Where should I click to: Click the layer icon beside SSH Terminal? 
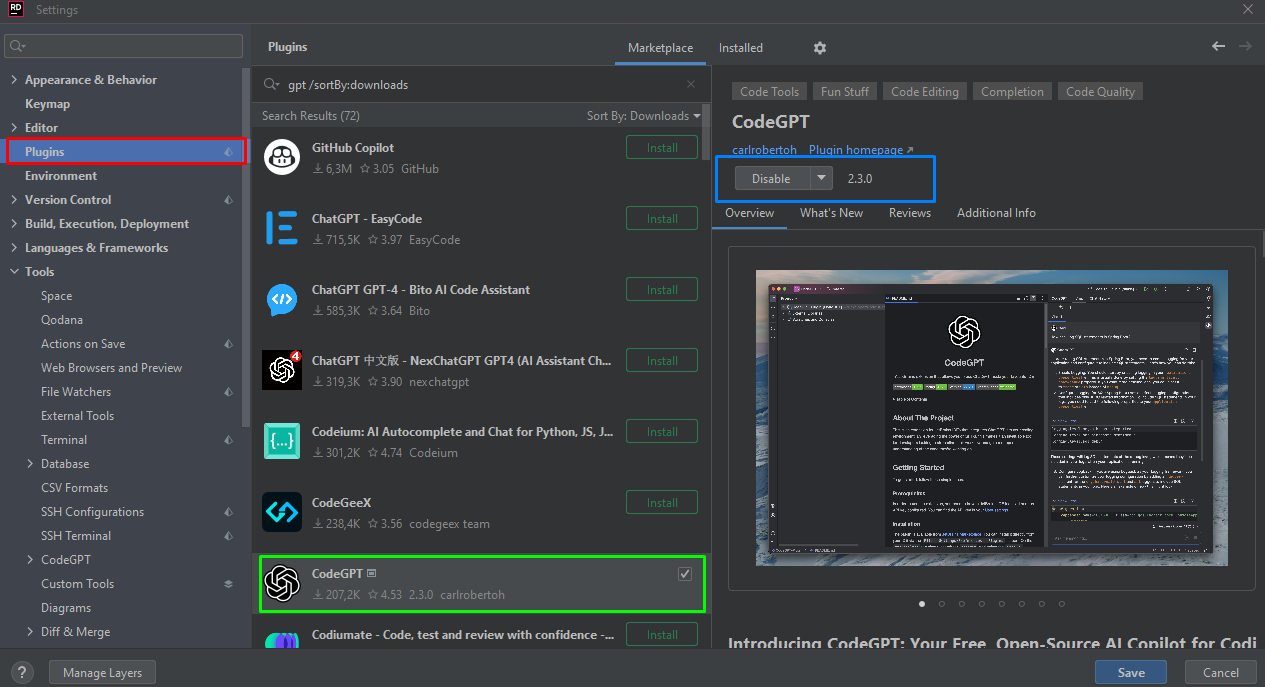229,536
